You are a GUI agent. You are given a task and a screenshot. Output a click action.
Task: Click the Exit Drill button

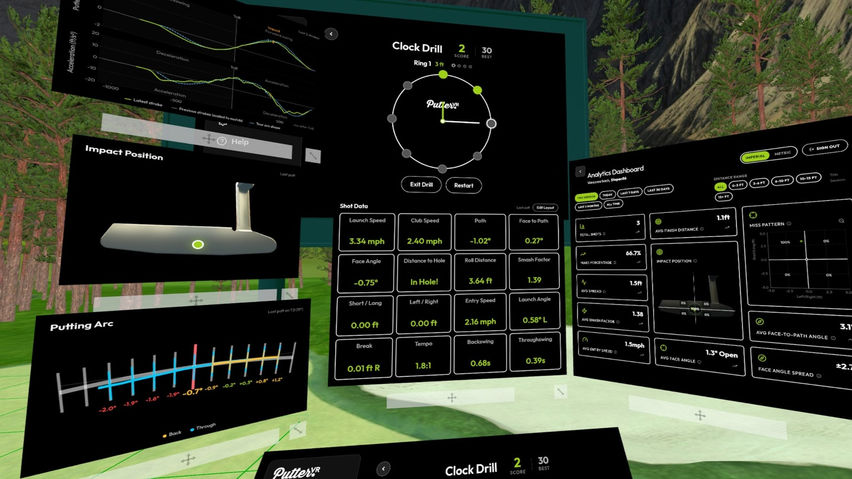pos(421,185)
